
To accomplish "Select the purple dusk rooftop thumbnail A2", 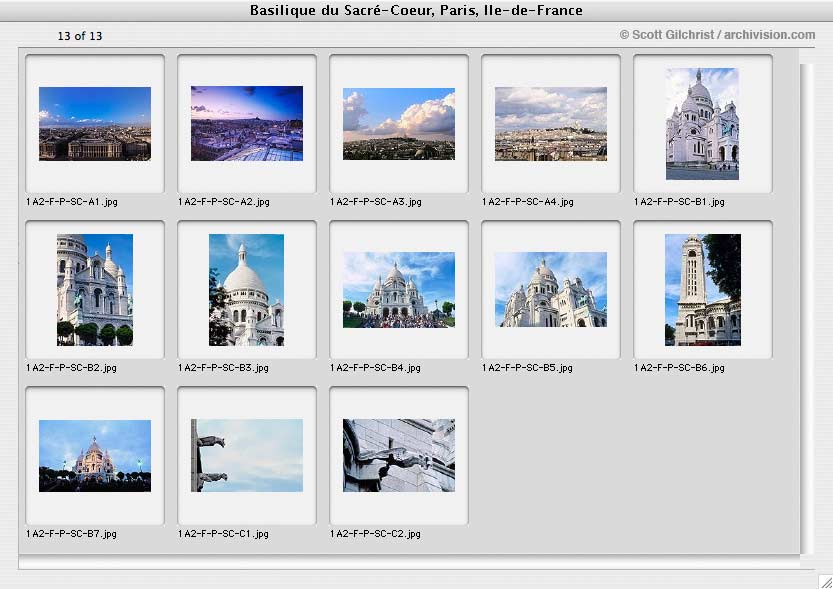I will 247,123.
